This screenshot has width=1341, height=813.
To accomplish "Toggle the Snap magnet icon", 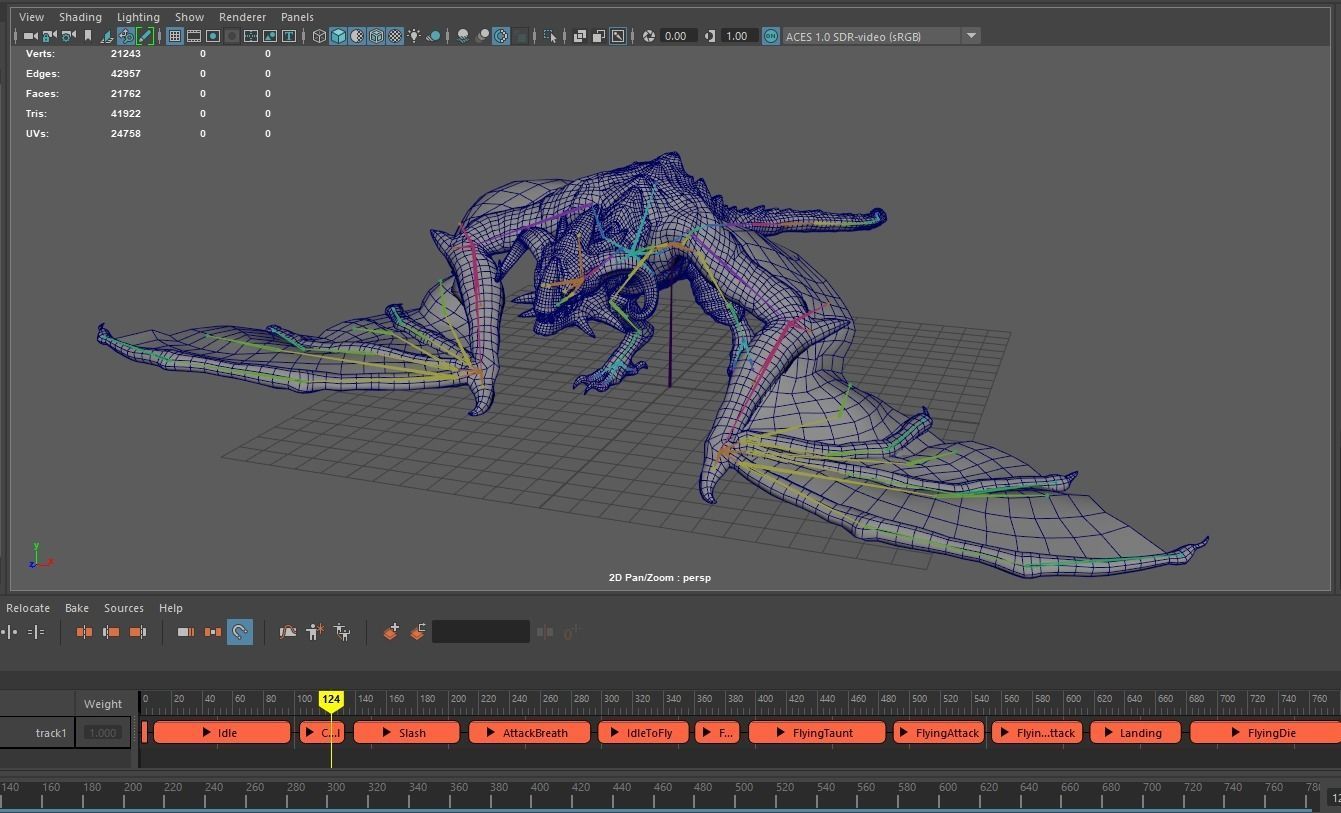I will 240,632.
